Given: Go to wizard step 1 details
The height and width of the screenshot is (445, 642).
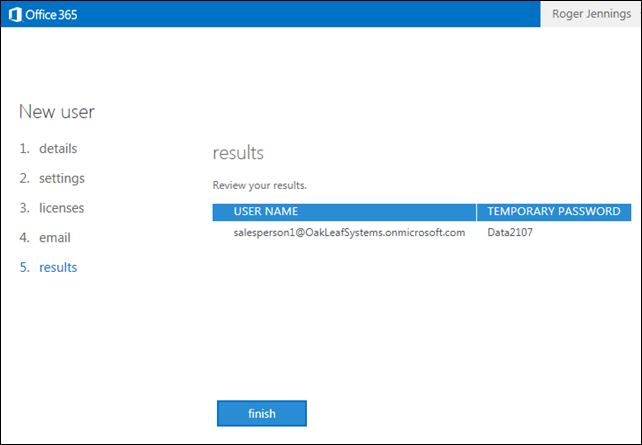Looking at the screenshot, I should [x=48, y=148].
